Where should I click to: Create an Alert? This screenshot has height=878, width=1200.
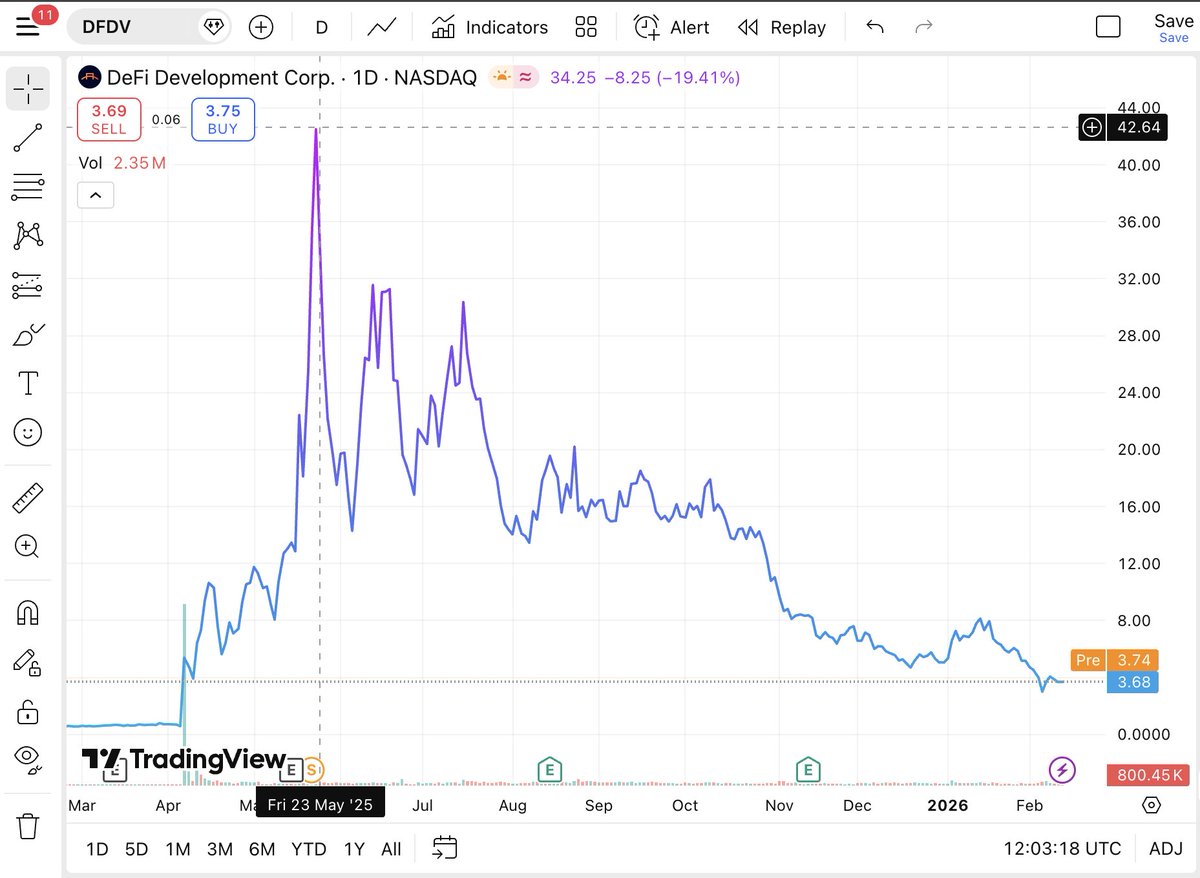[672, 27]
